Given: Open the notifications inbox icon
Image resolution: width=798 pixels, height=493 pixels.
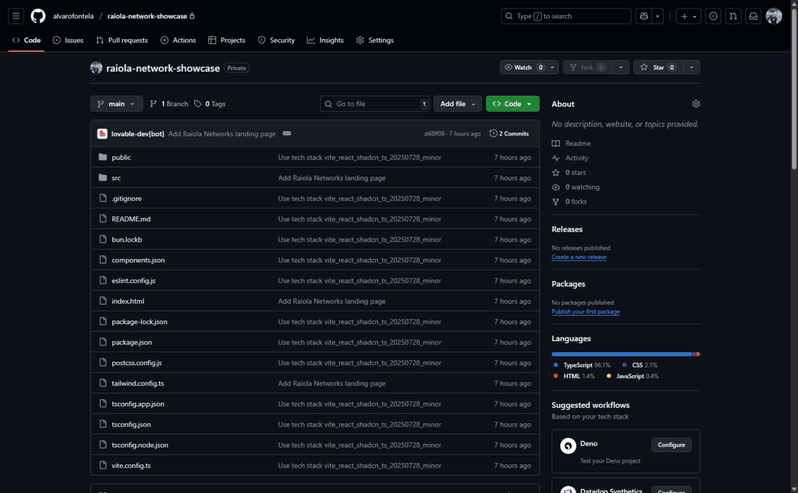Looking at the screenshot, I should tap(753, 16).
